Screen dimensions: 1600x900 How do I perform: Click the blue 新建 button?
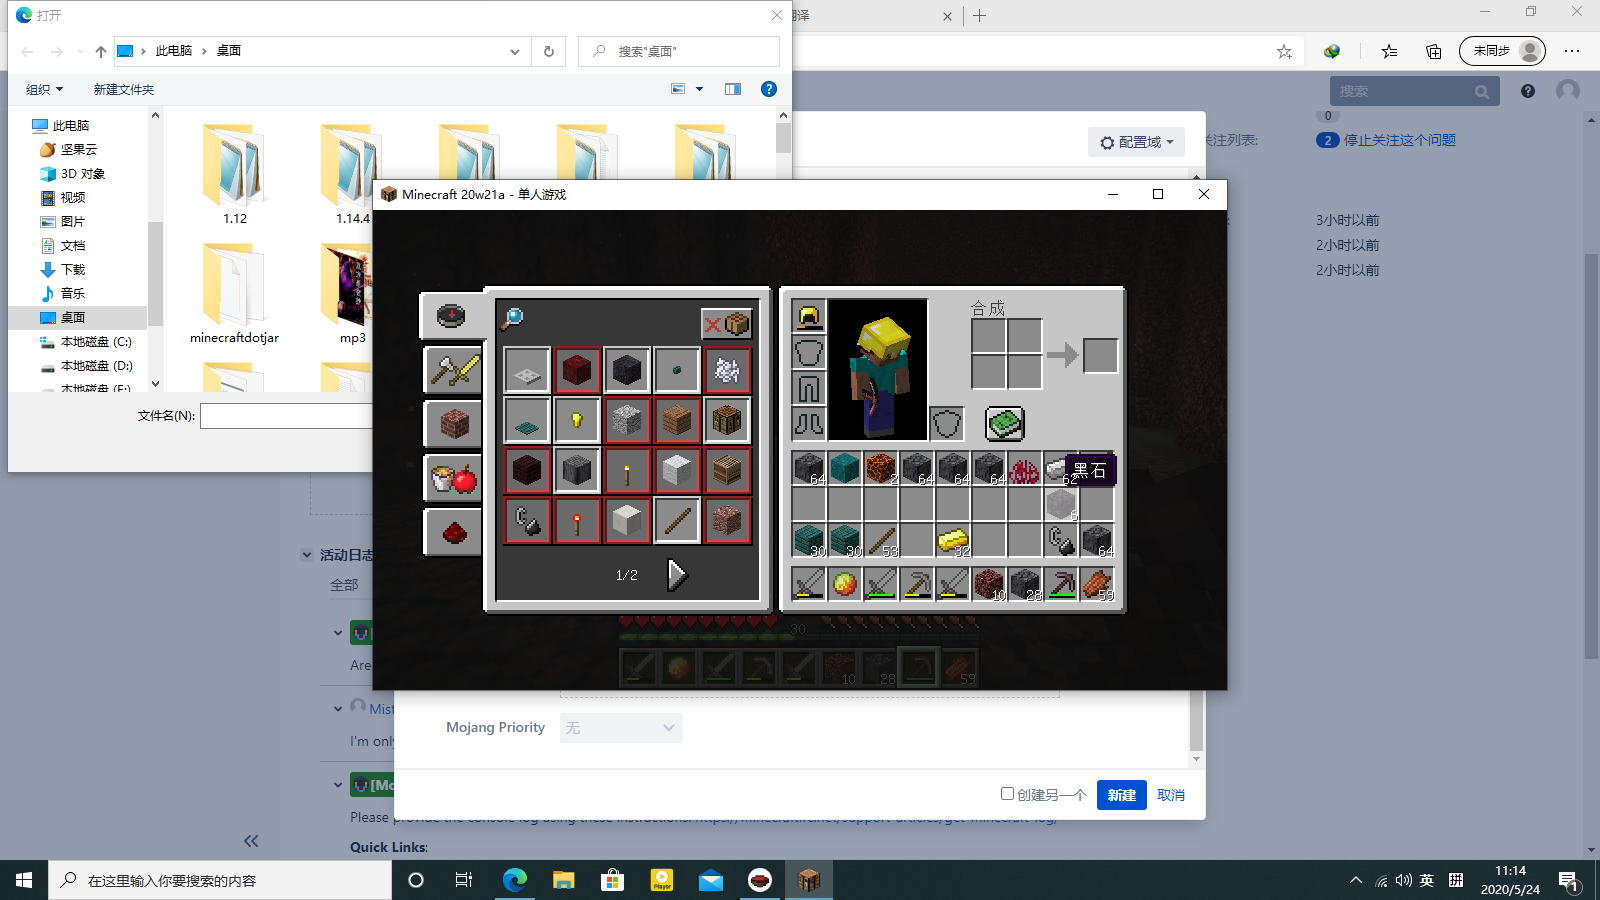[1121, 795]
